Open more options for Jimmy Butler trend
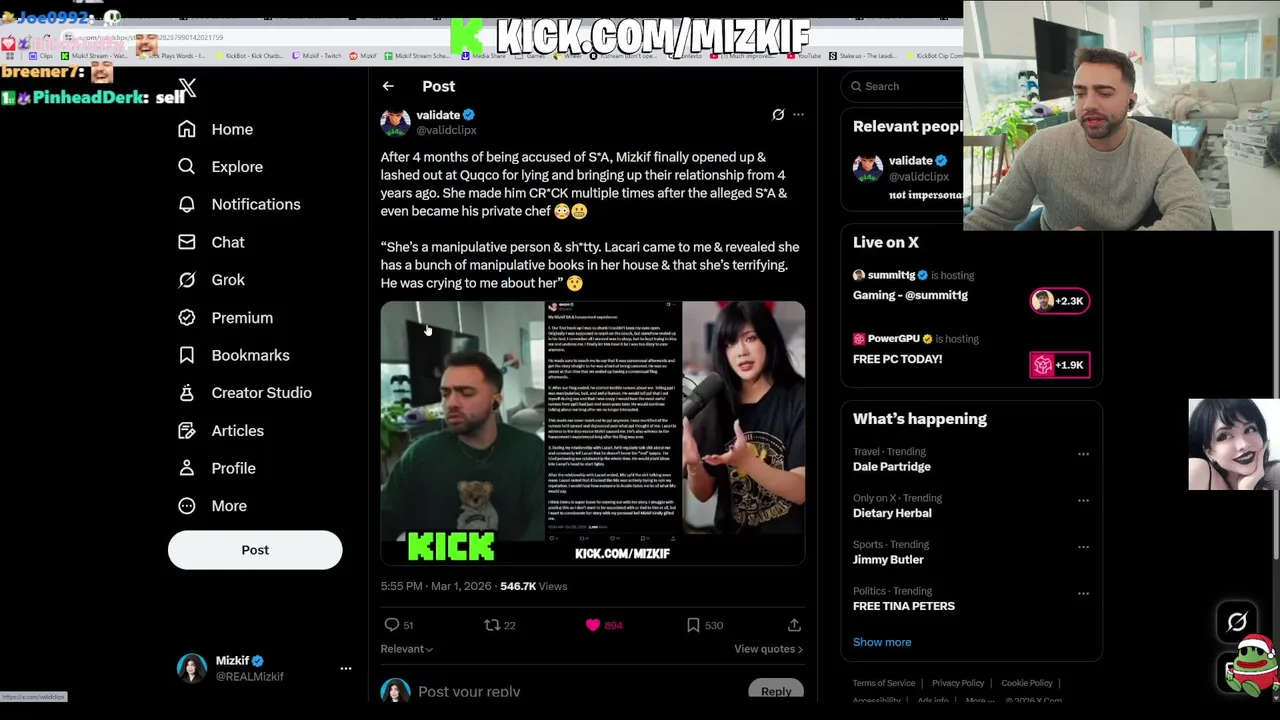The width and height of the screenshot is (1280, 720). coord(1083,547)
